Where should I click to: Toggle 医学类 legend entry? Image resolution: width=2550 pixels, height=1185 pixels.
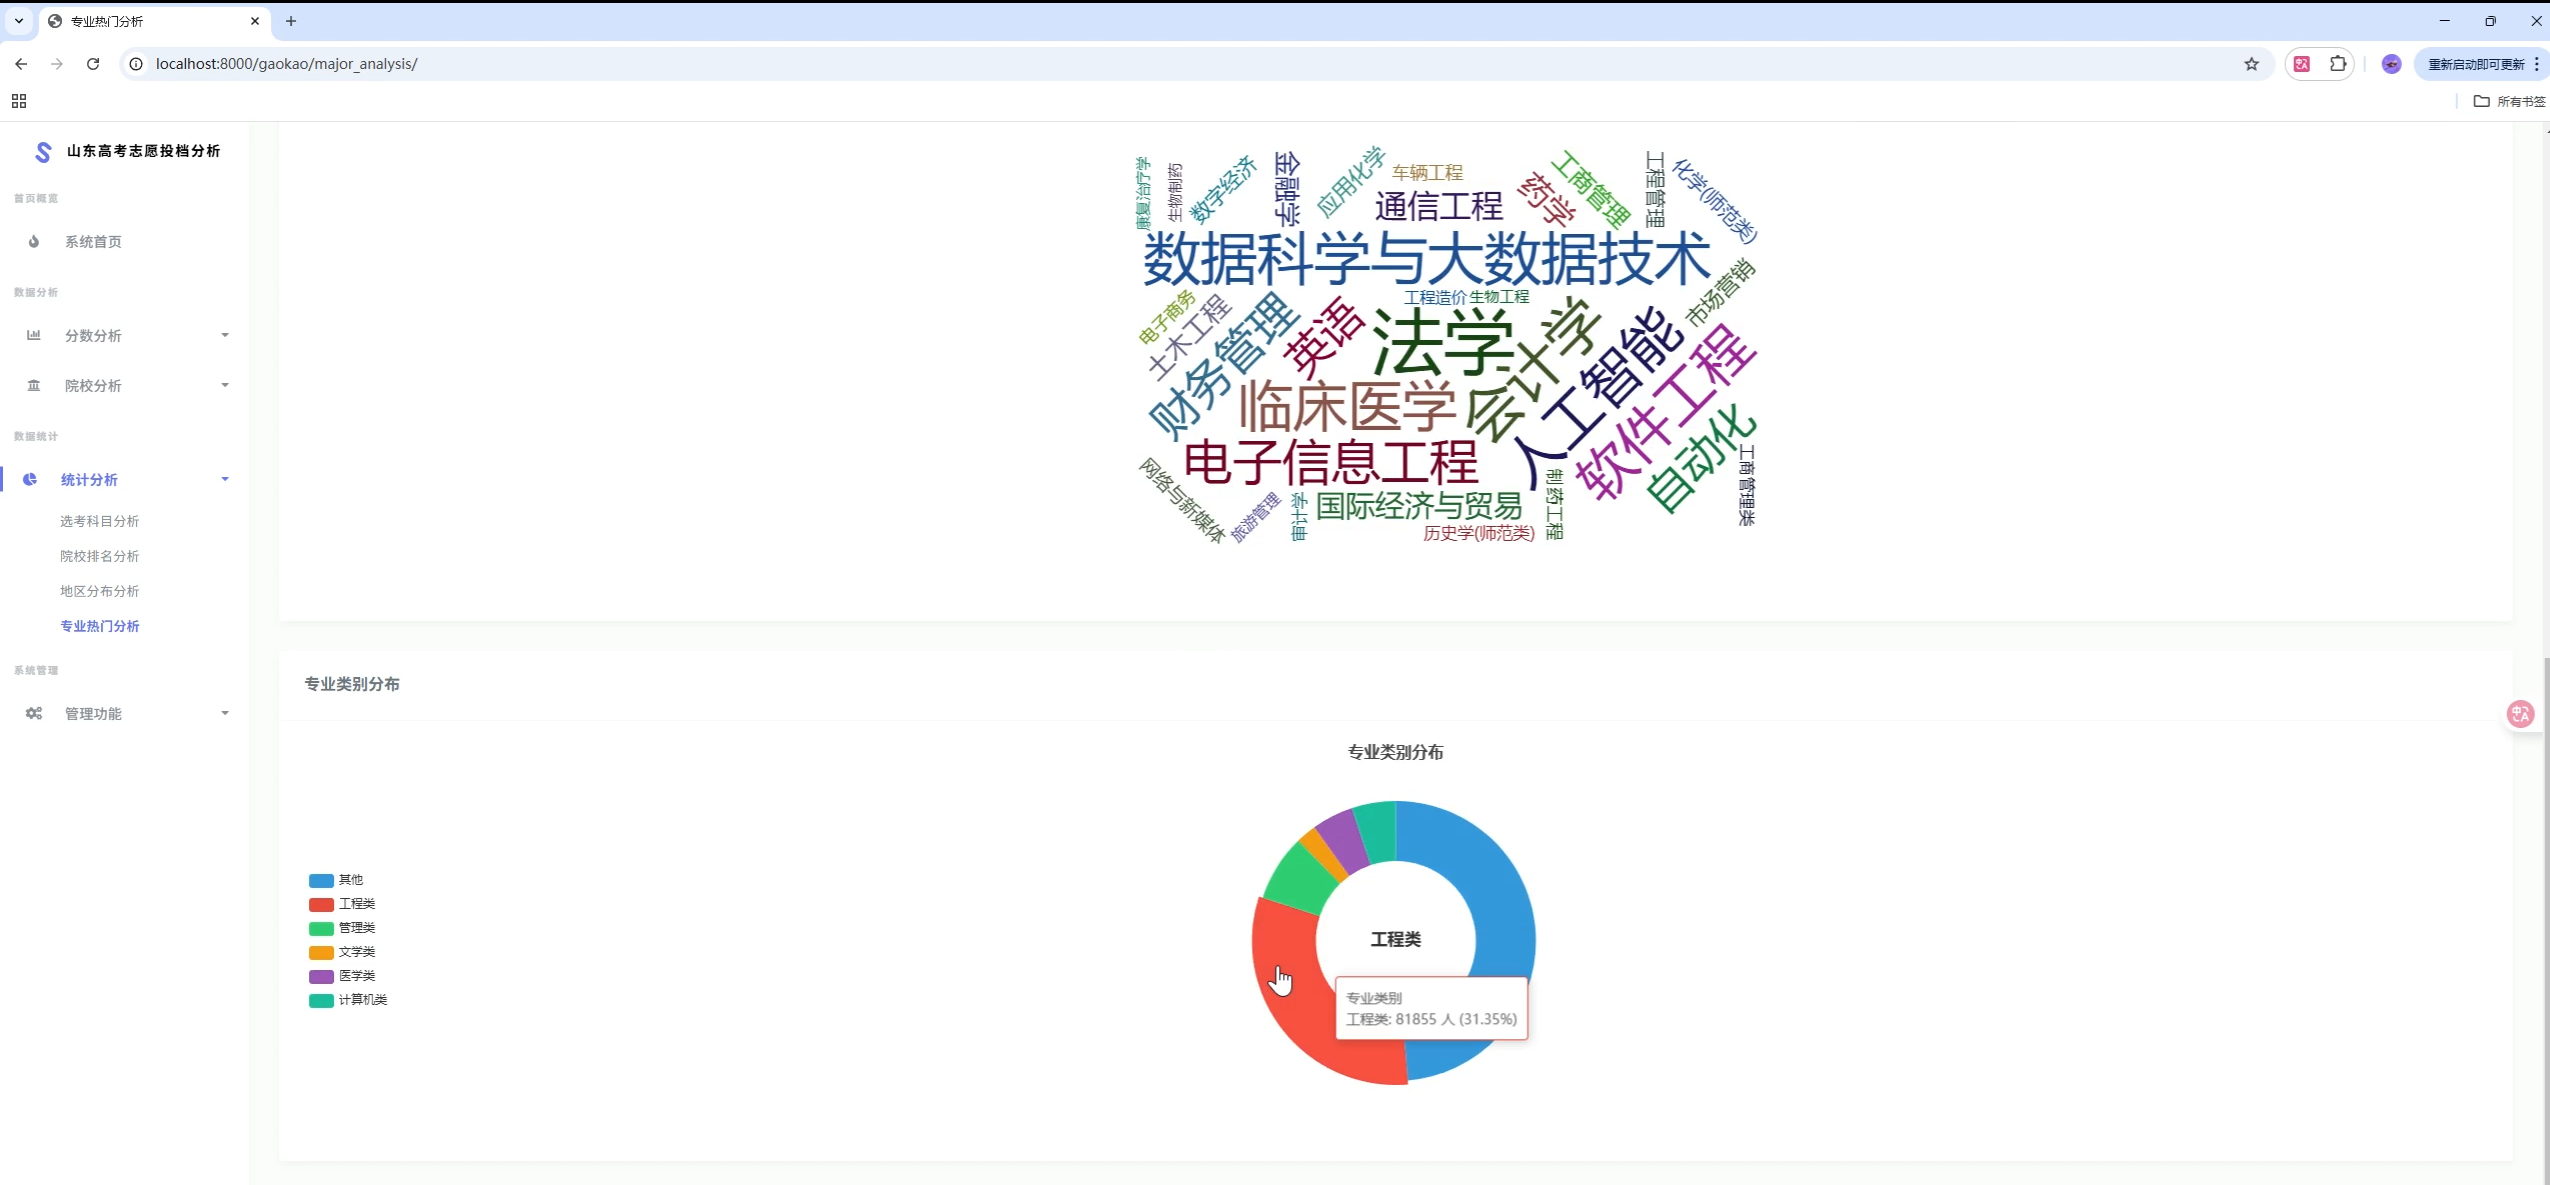coord(342,976)
